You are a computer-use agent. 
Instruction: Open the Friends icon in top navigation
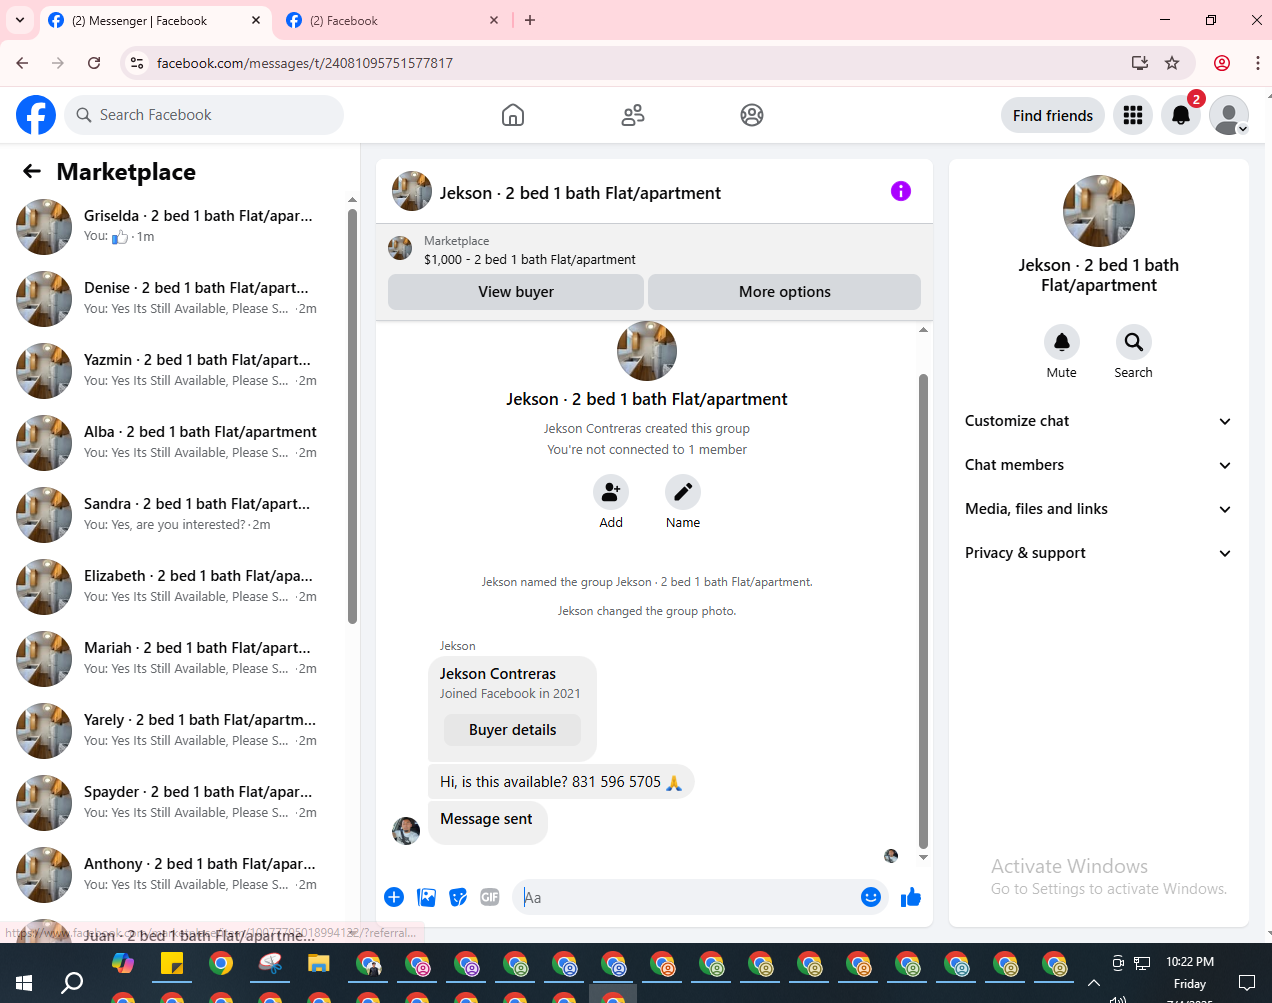click(633, 115)
